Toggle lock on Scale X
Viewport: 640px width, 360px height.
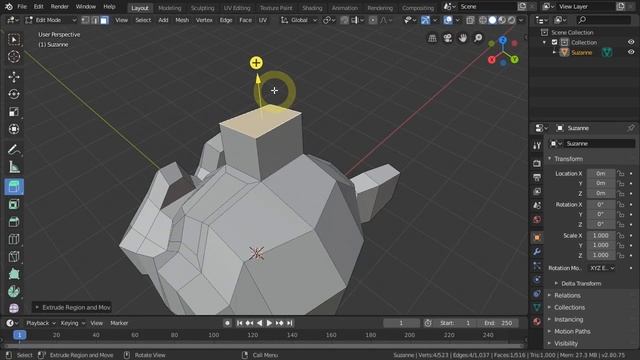click(x=621, y=236)
